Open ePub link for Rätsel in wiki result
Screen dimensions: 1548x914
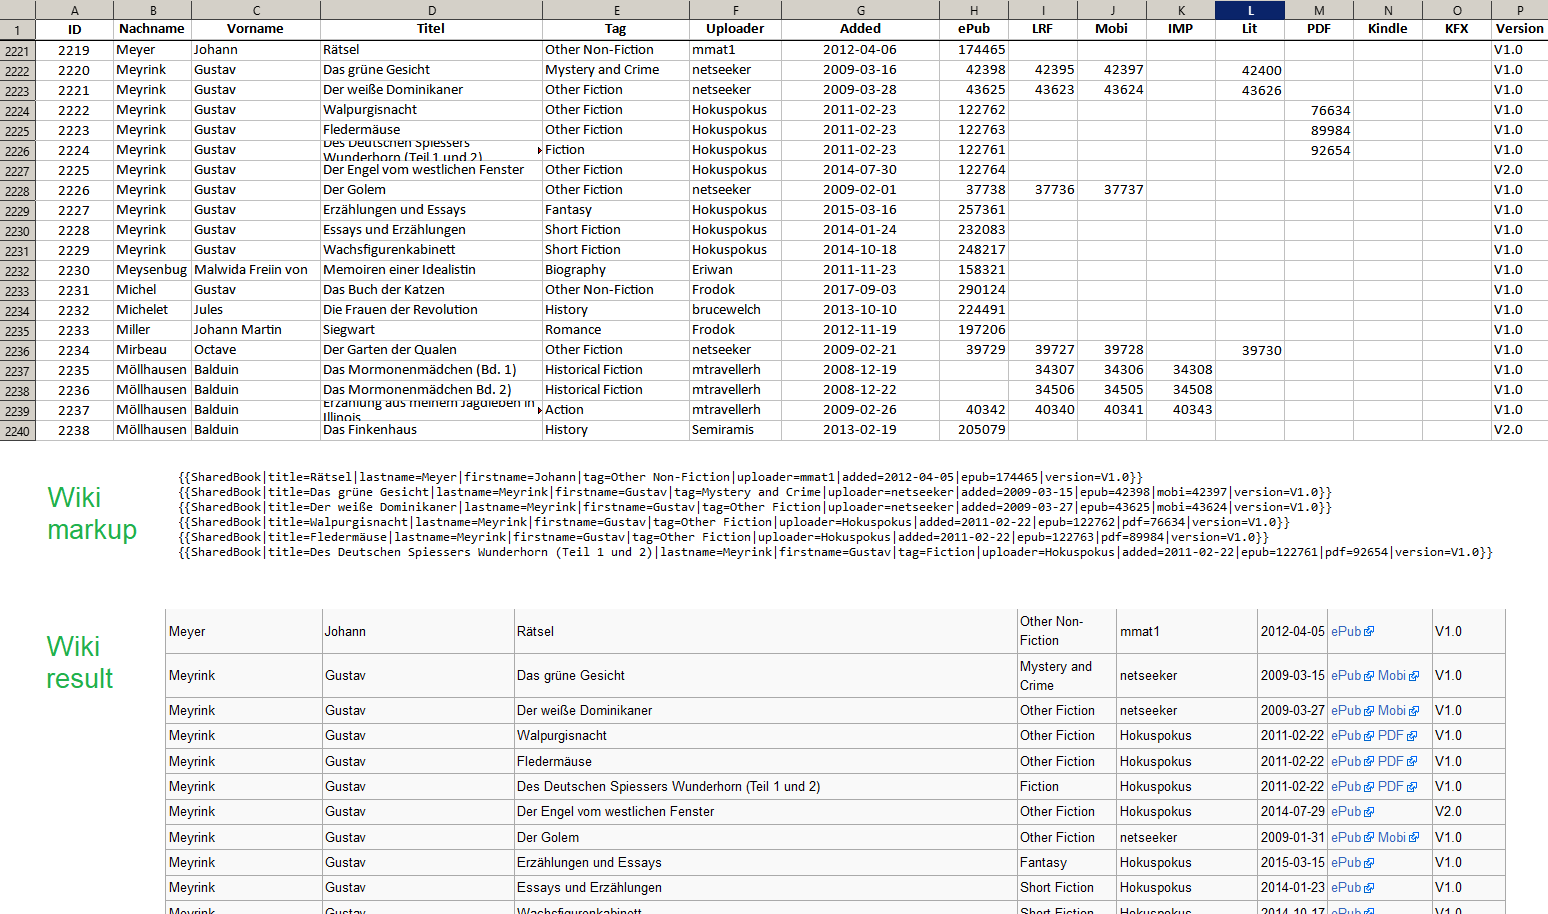click(1352, 632)
